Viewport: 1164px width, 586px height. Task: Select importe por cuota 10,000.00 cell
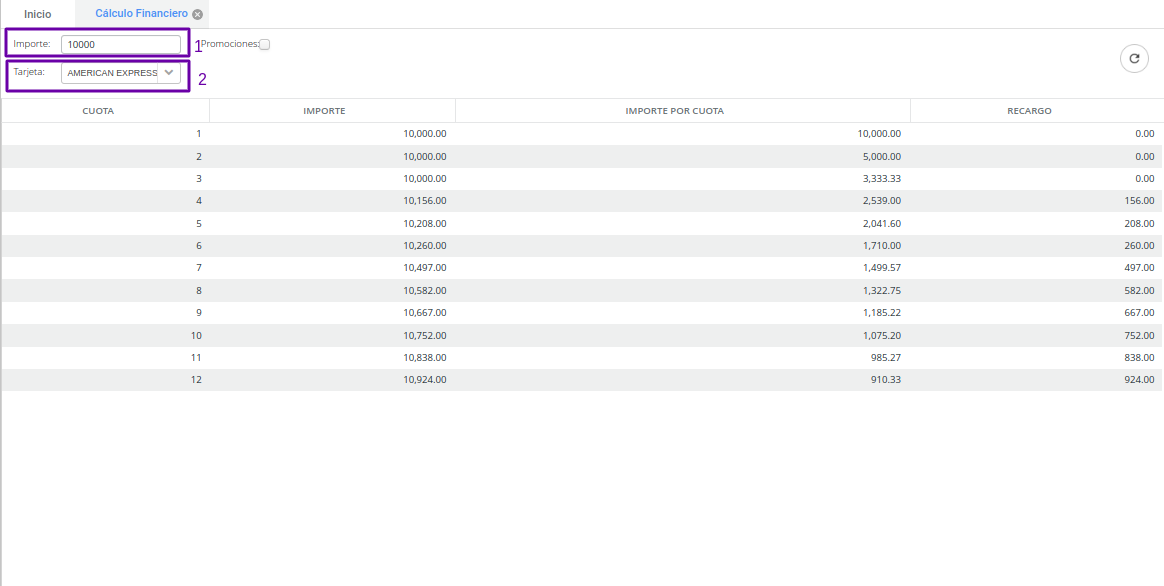(x=683, y=134)
